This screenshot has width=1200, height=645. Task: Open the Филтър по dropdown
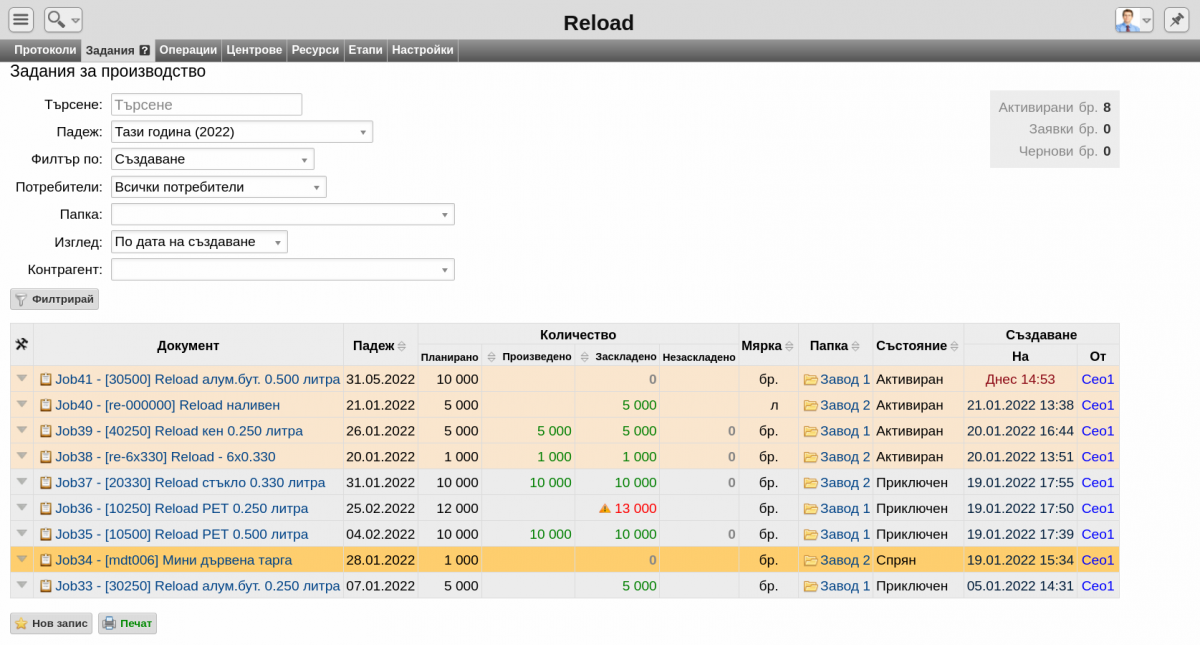[213, 159]
